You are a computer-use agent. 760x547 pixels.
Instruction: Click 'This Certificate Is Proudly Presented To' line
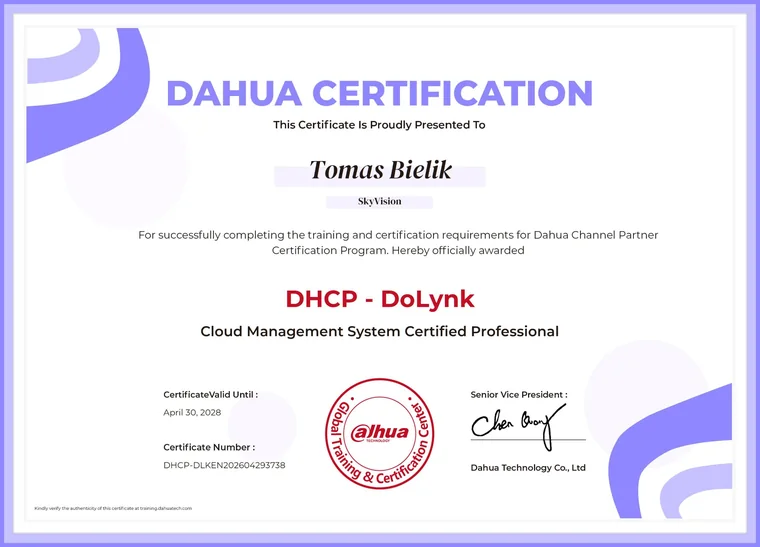[379, 125]
